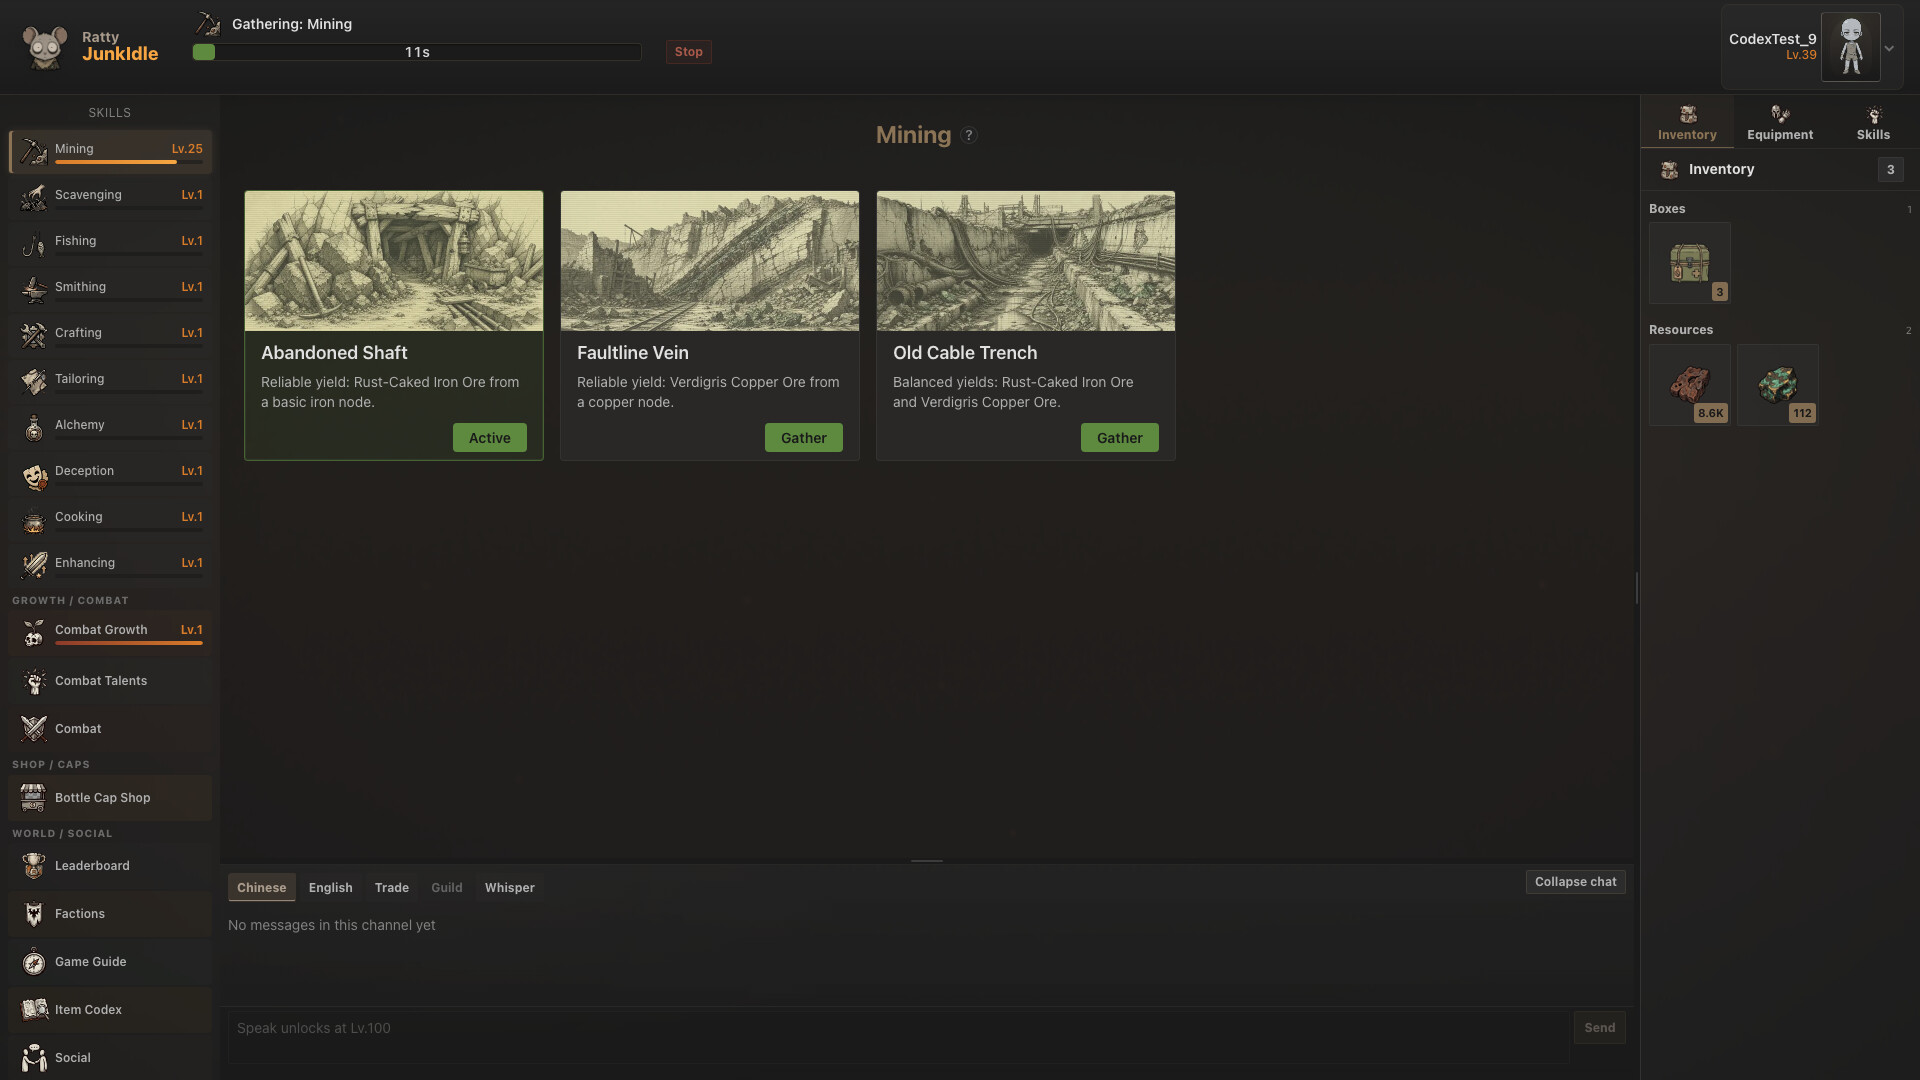Stop the current mining action
This screenshot has height=1080, width=1920.
pyautogui.click(x=688, y=52)
